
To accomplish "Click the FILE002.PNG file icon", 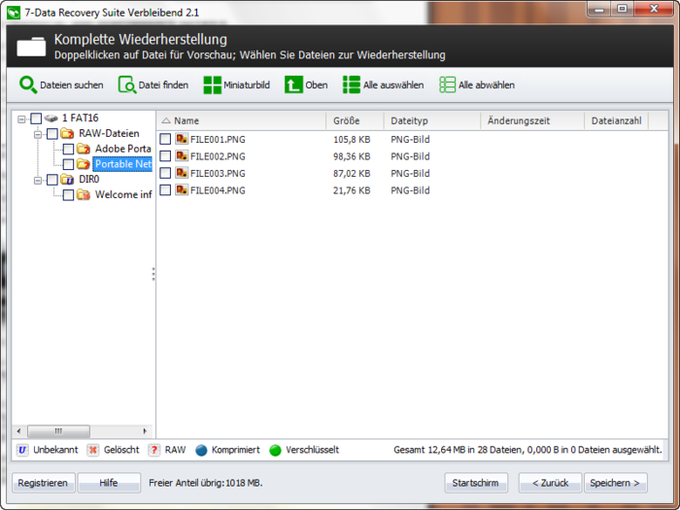I will (182, 156).
